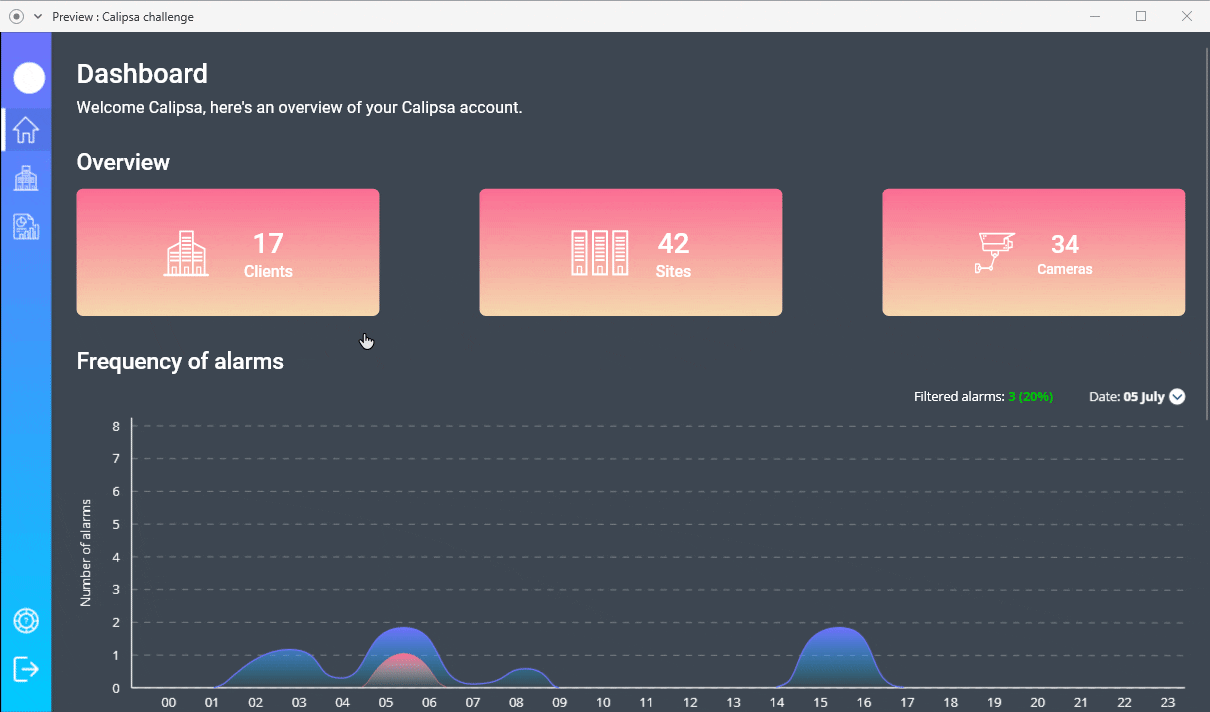Click the hour label "23" on the chart
1210x712 pixels.
click(x=1168, y=703)
